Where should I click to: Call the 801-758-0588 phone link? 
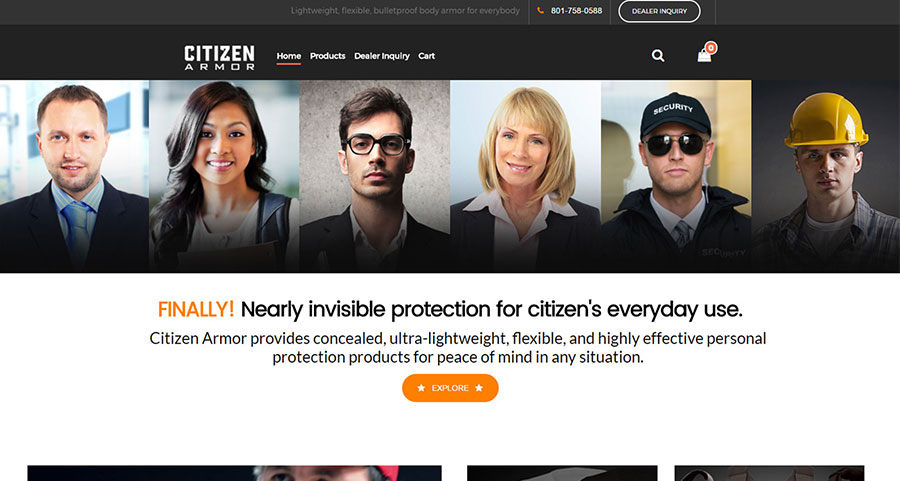576,10
